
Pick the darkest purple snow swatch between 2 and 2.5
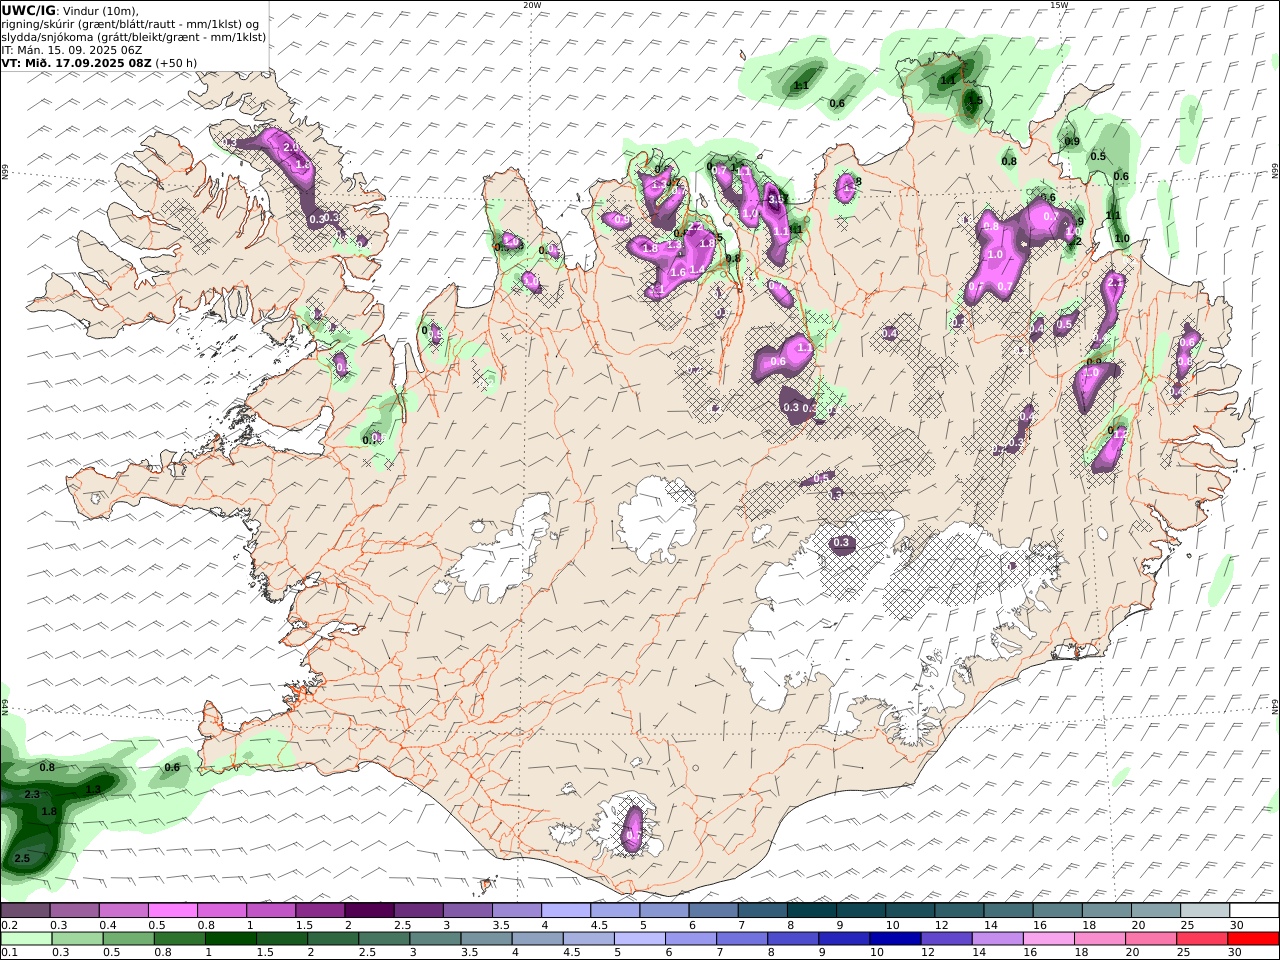click(368, 910)
